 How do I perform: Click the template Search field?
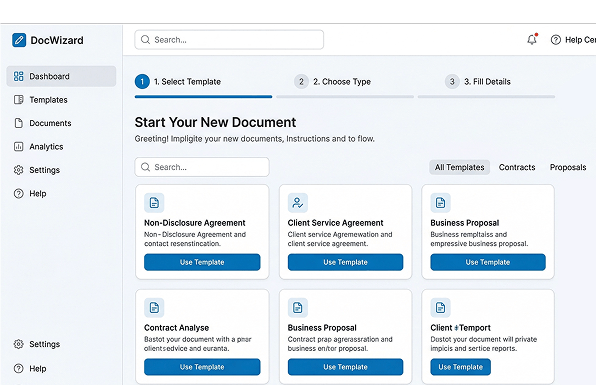point(202,167)
